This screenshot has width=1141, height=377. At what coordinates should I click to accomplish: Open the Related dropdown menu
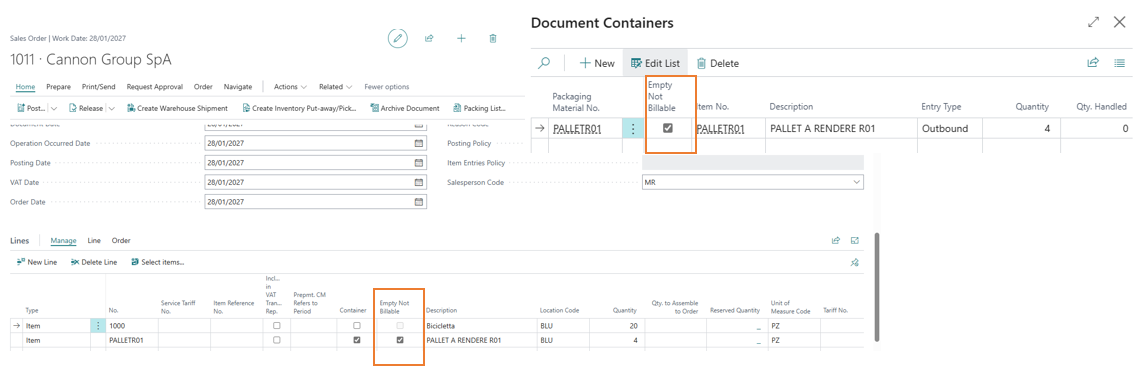(x=335, y=87)
